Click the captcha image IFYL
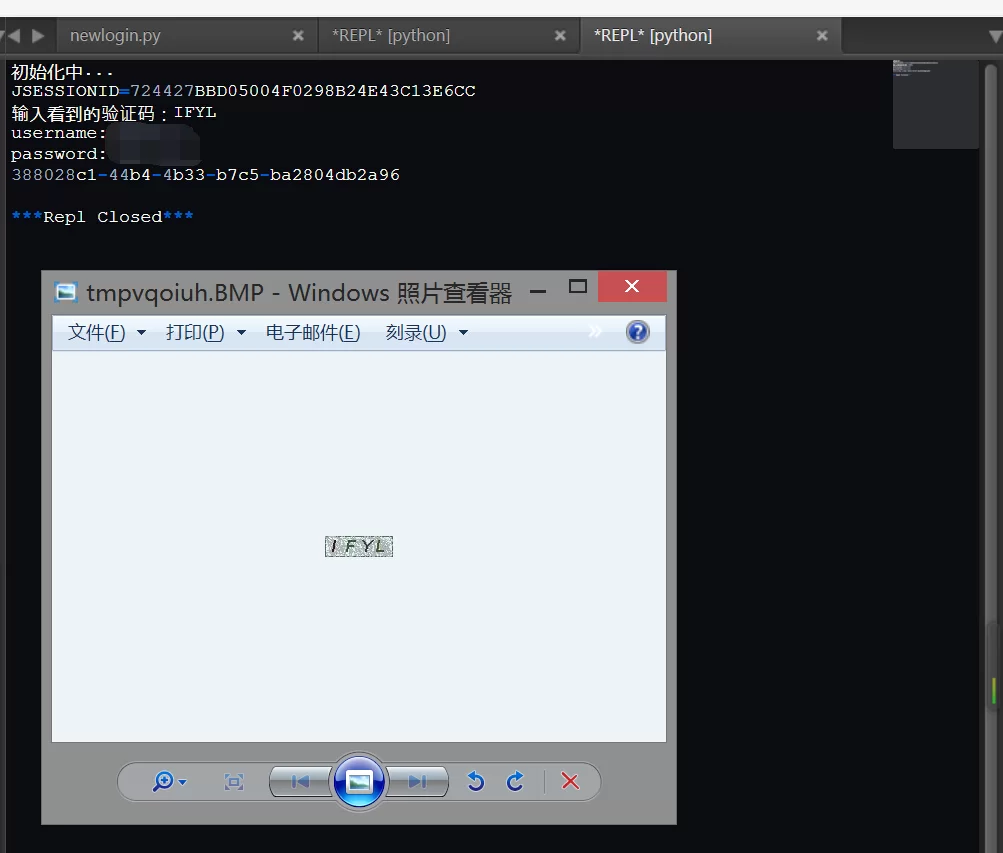 tap(359, 546)
